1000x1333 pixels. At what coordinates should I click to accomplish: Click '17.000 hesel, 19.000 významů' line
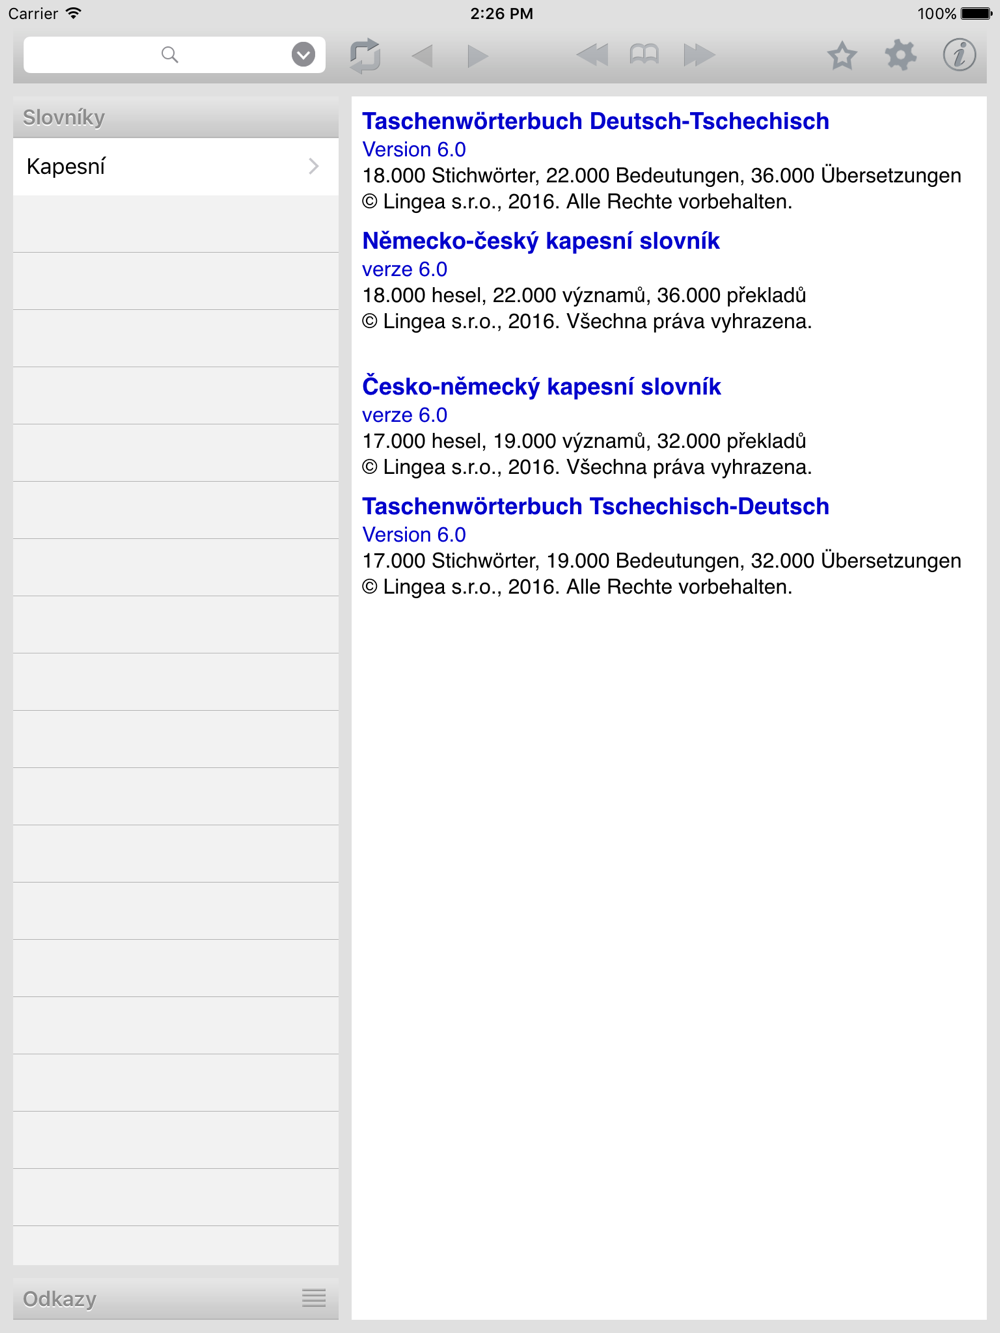click(x=584, y=441)
